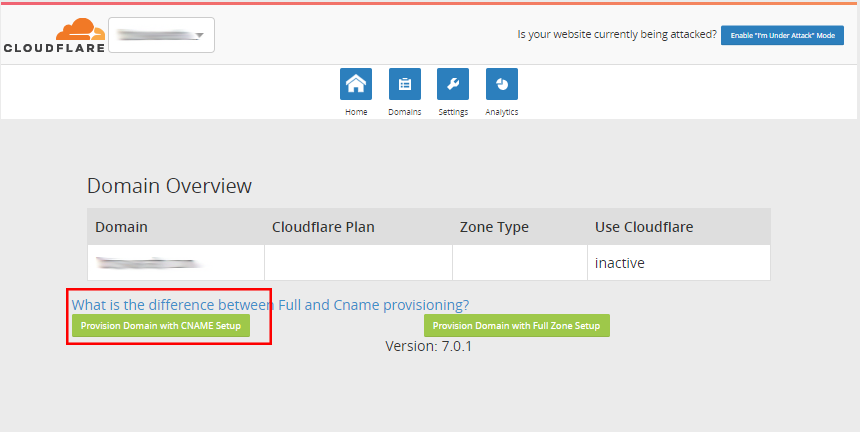Click the Domain Overview heading
The height and width of the screenshot is (432, 860).
[169, 186]
